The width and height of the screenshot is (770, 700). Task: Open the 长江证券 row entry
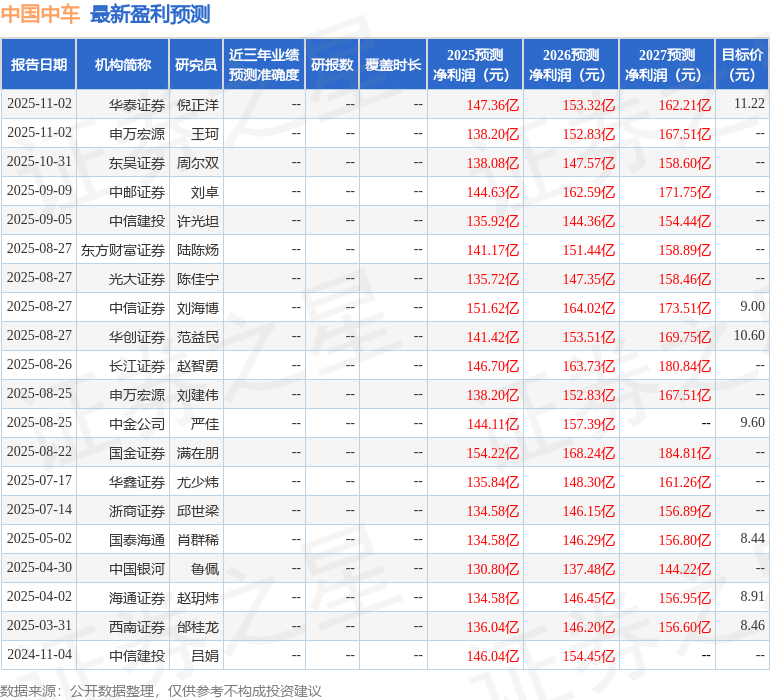click(x=137, y=366)
